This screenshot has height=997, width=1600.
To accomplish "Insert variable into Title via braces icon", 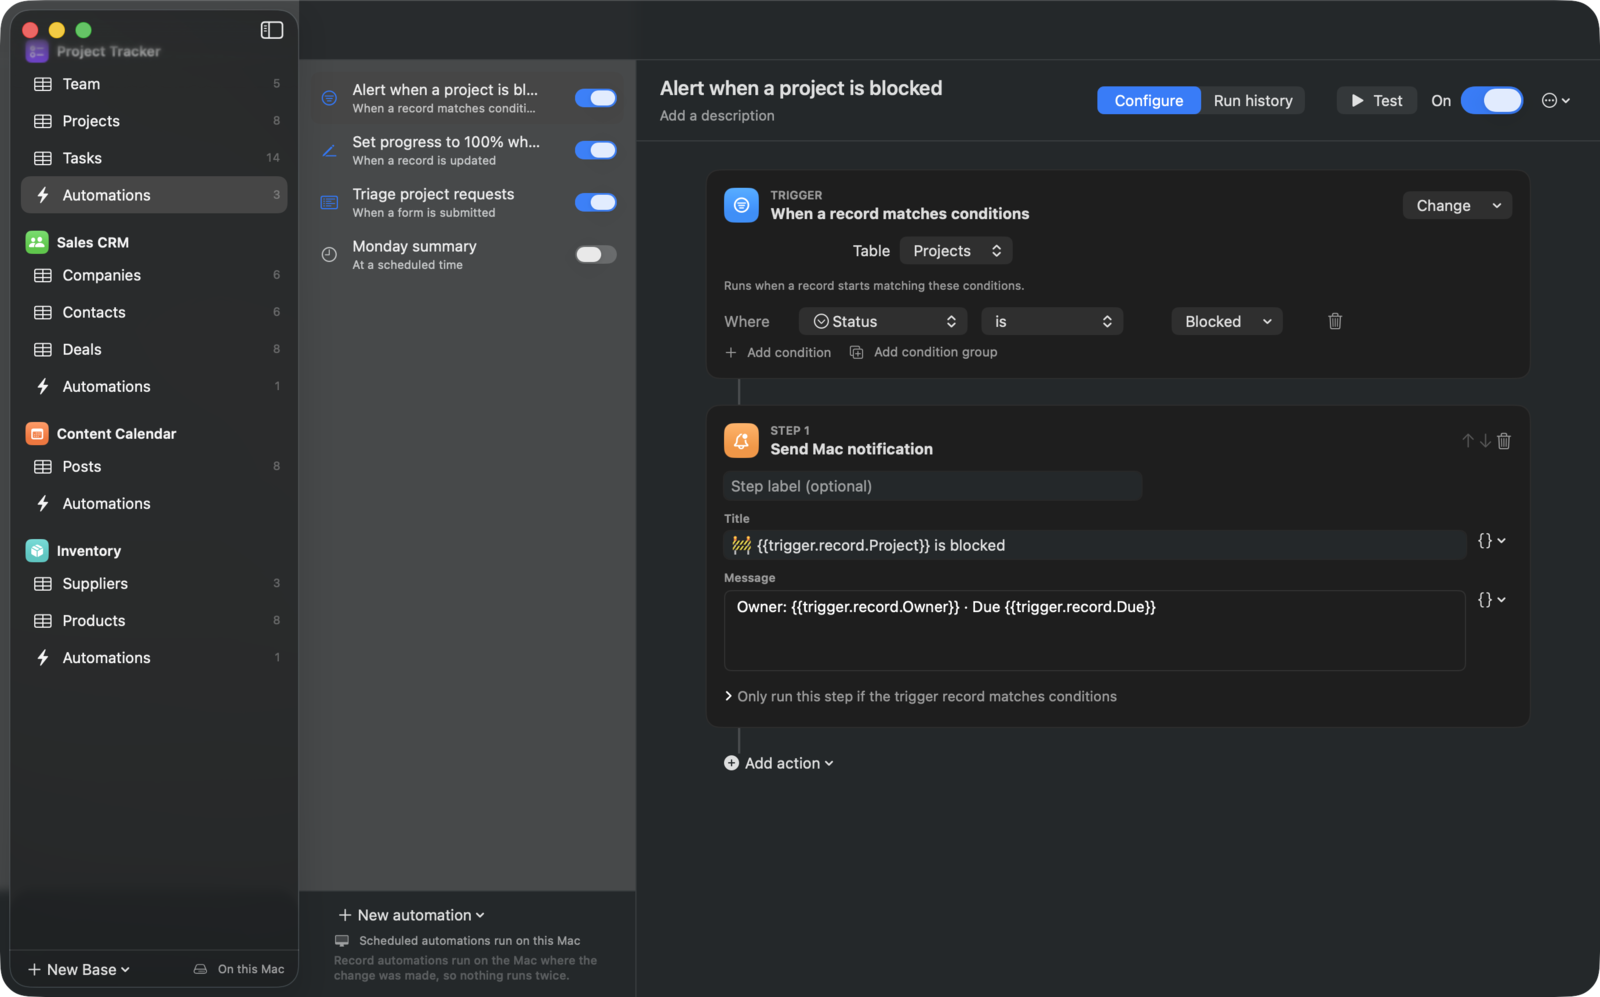I will 1492,541.
